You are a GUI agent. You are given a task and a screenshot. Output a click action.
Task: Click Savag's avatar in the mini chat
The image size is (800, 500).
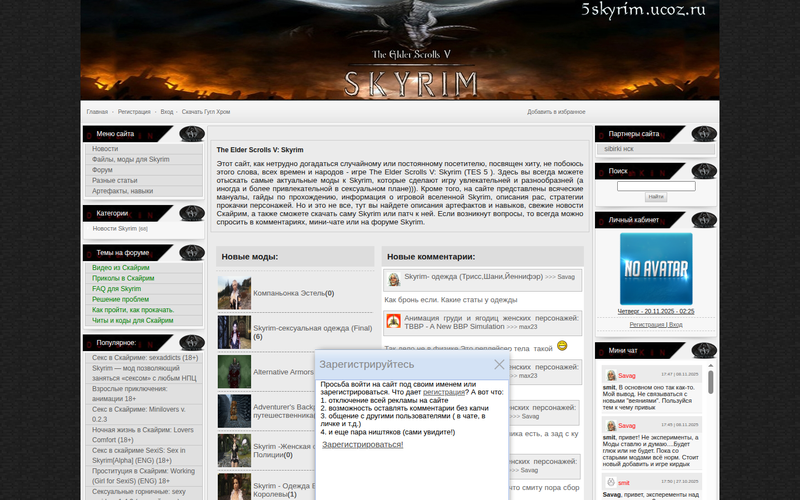pos(610,375)
